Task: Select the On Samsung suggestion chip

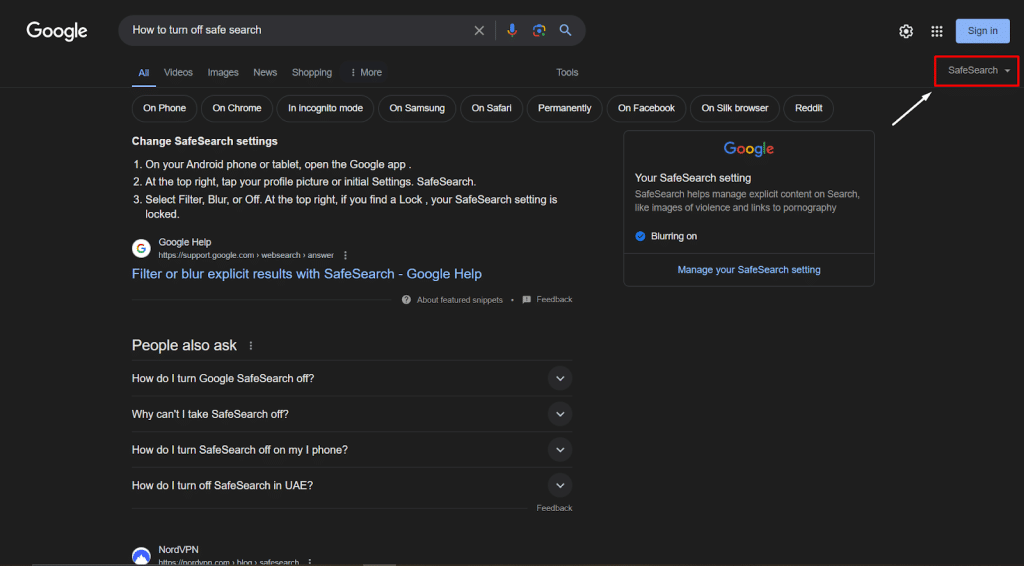Action: pyautogui.click(x=417, y=108)
